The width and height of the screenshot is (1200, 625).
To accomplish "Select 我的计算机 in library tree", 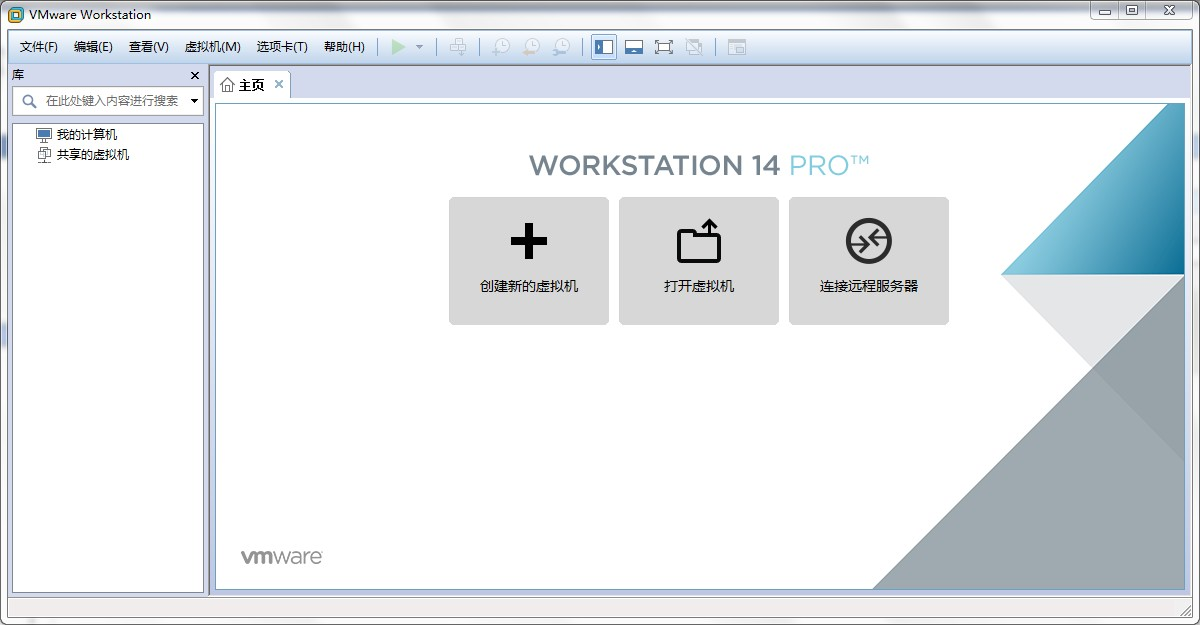I will 87,135.
